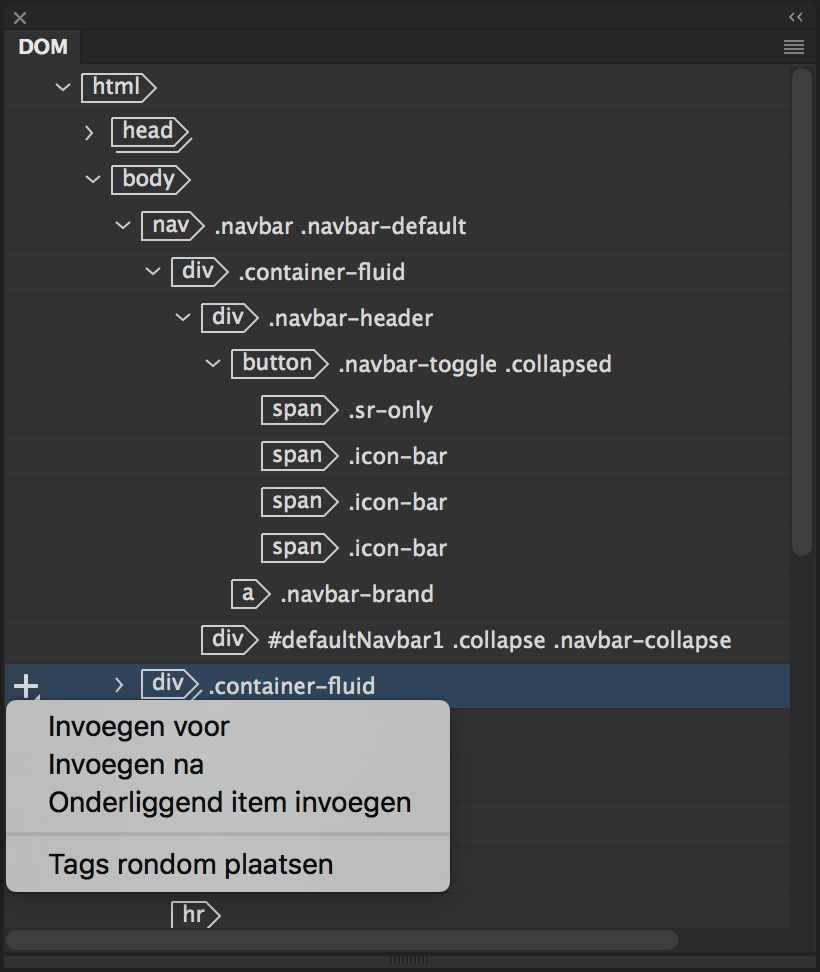Close the DOM panel with the X icon
This screenshot has height=972, width=820.
point(19,17)
